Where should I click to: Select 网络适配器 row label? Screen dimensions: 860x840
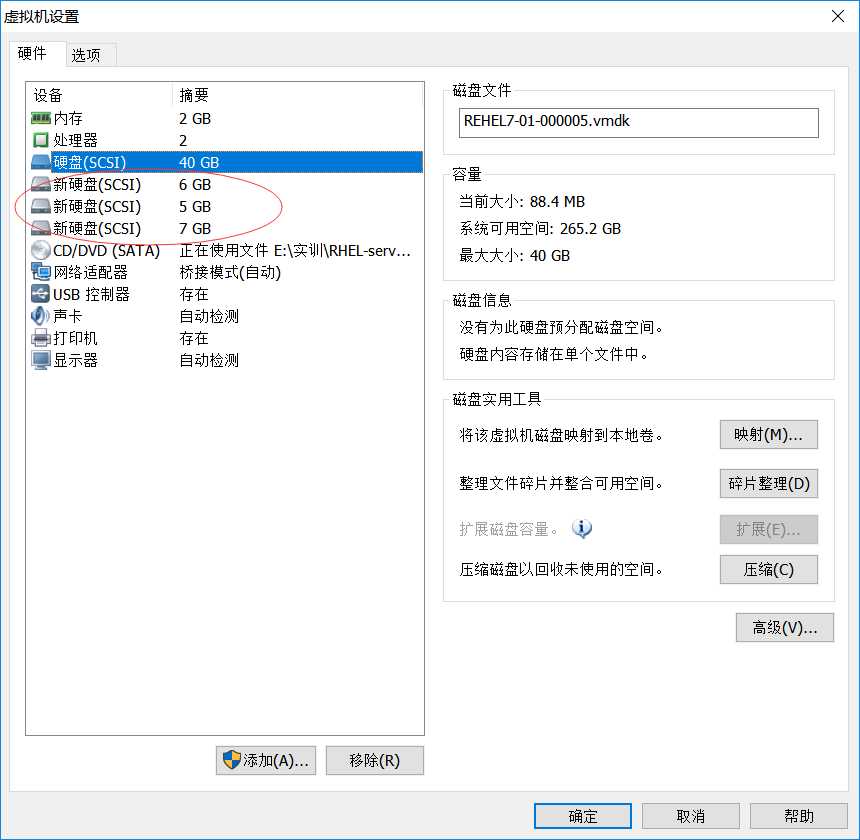point(90,272)
